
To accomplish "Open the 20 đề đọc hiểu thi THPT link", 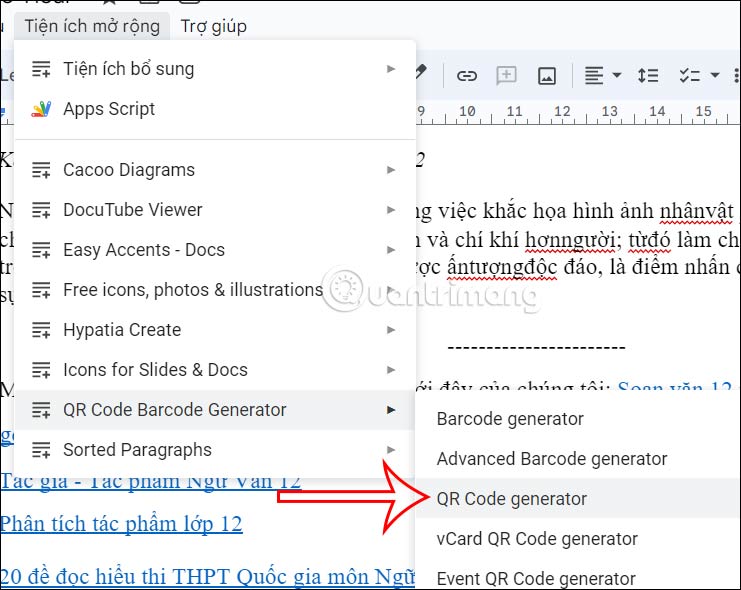I will point(207,576).
